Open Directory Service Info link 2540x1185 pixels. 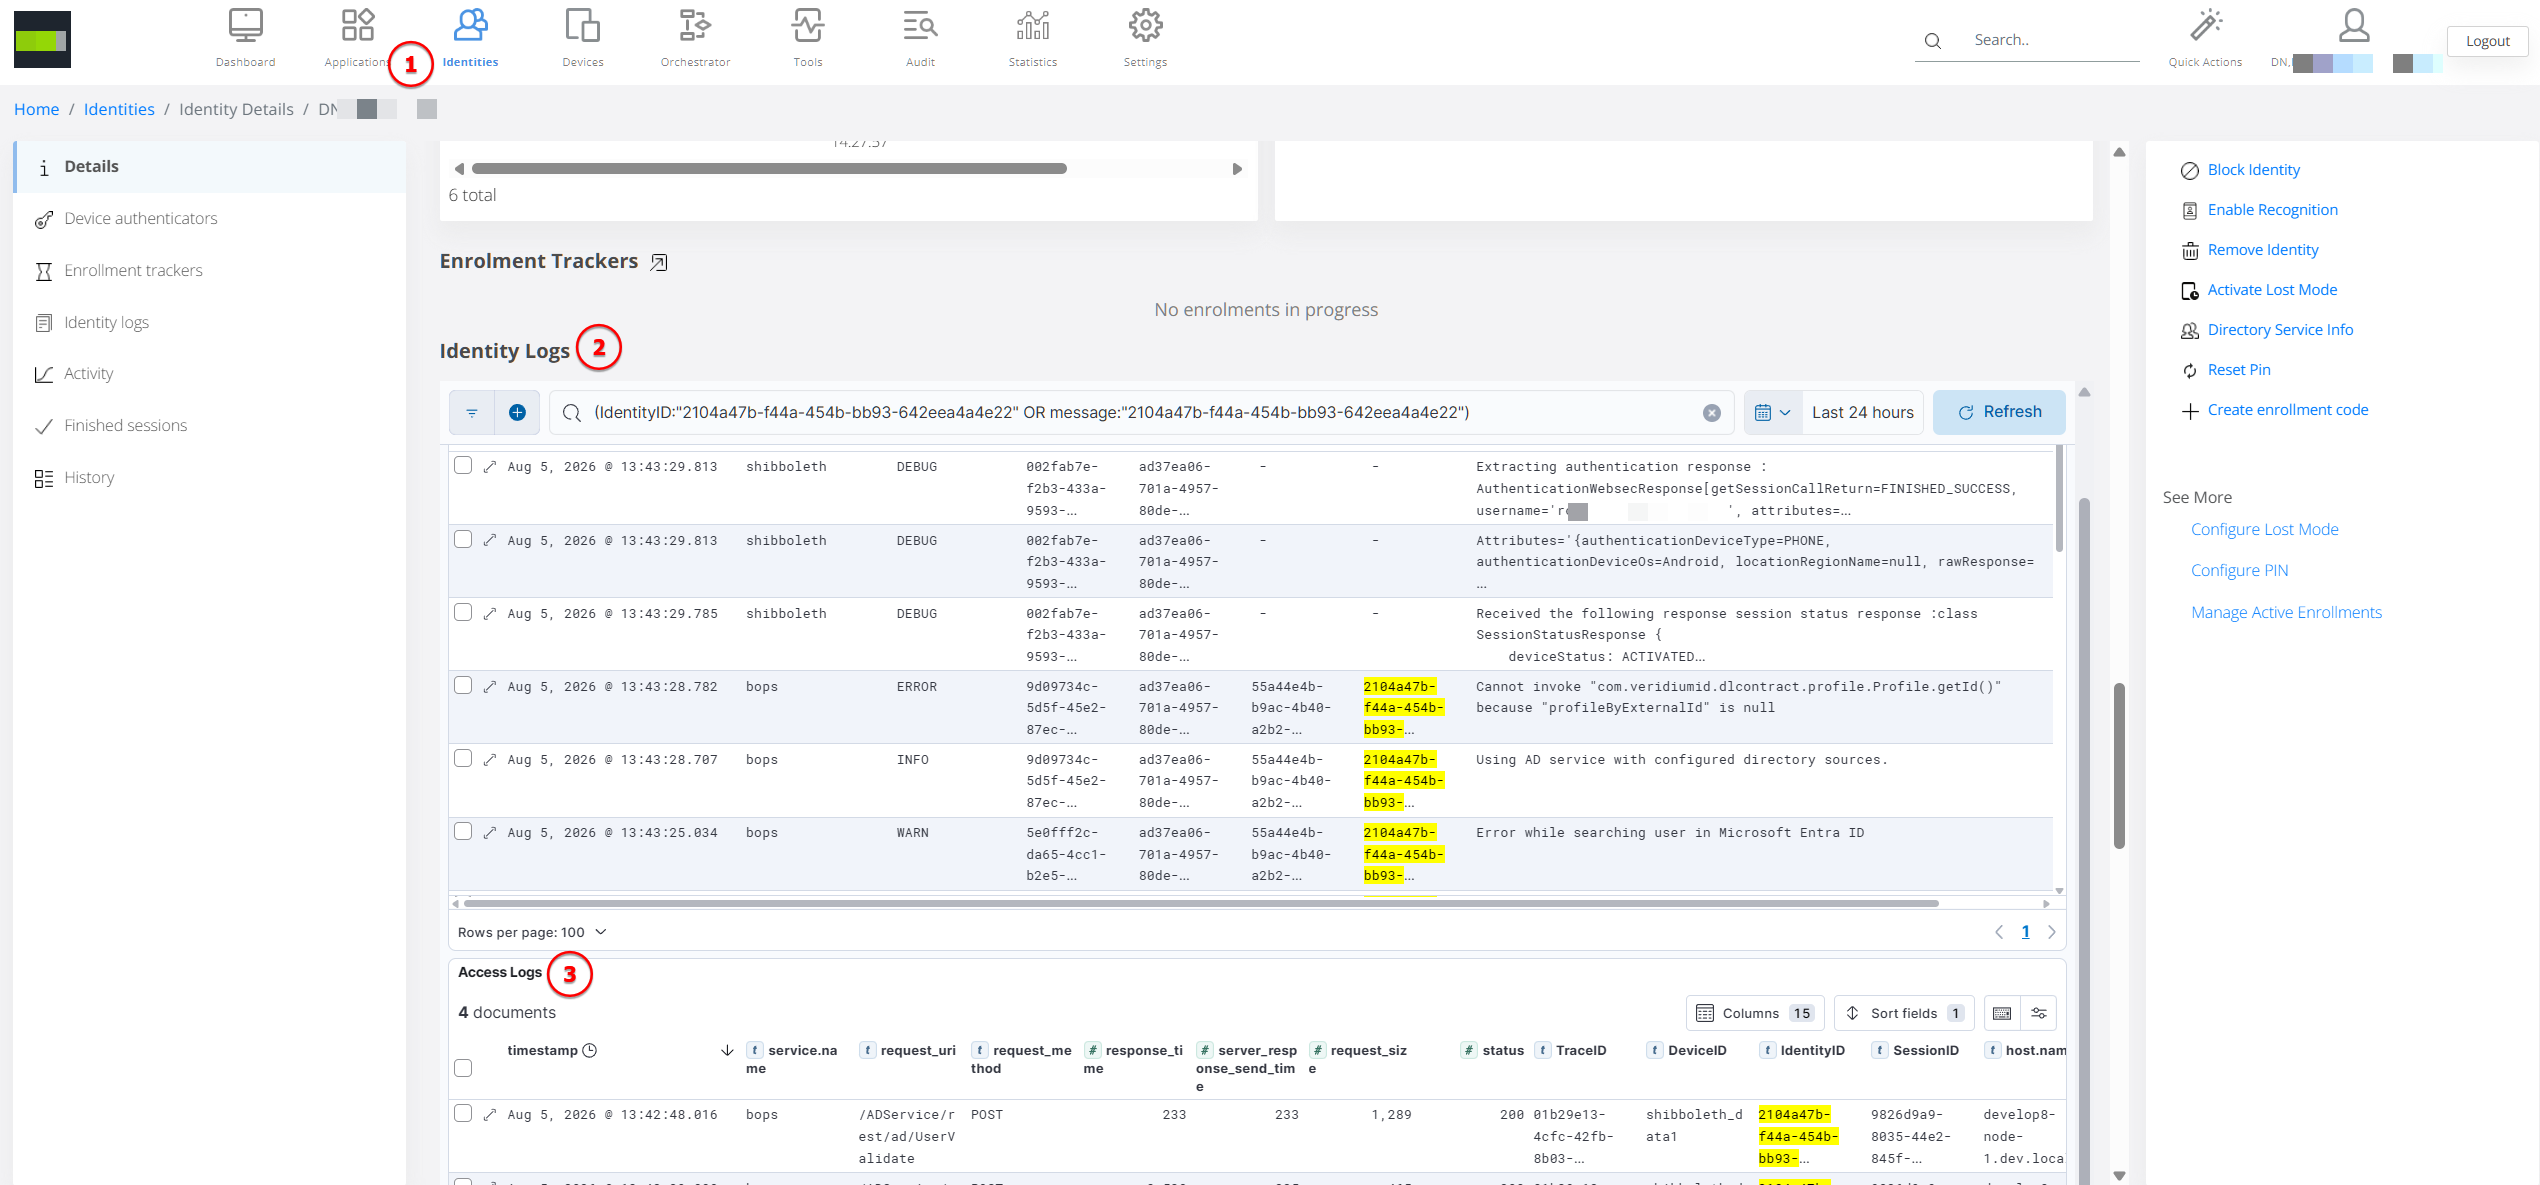tap(2280, 330)
